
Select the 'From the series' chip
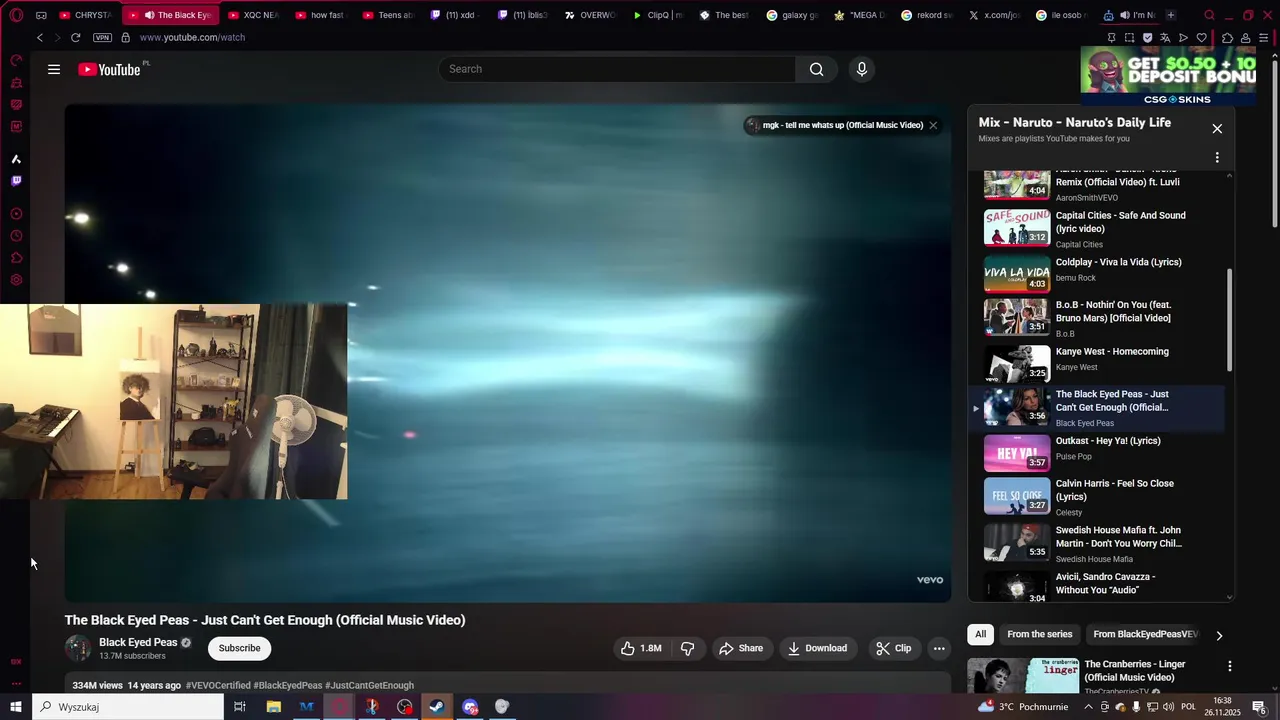pyautogui.click(x=1040, y=634)
